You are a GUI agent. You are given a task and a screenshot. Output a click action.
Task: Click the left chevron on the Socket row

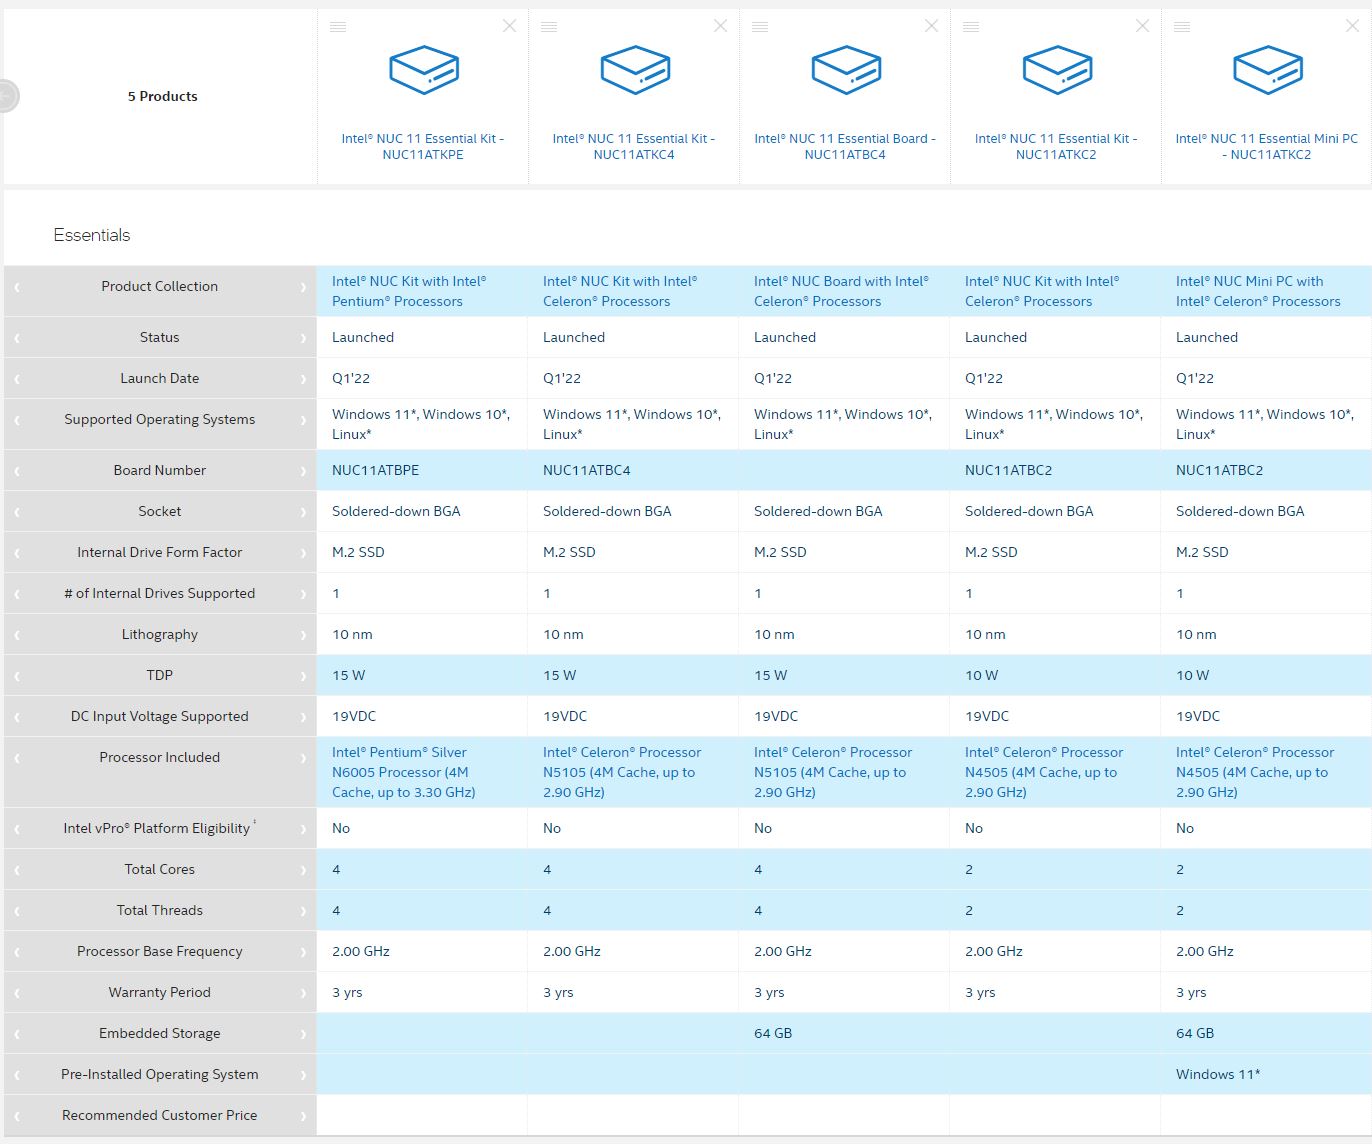(x=17, y=512)
